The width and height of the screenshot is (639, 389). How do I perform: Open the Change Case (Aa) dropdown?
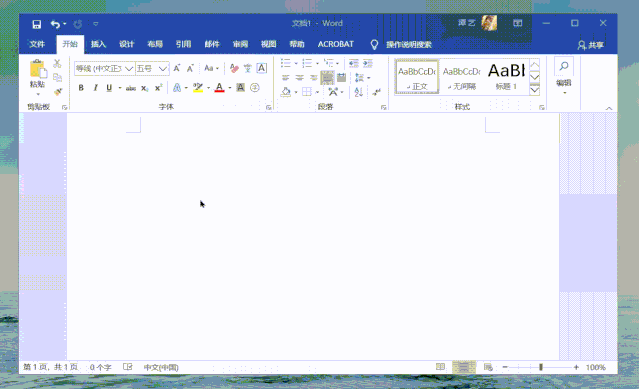[212, 68]
